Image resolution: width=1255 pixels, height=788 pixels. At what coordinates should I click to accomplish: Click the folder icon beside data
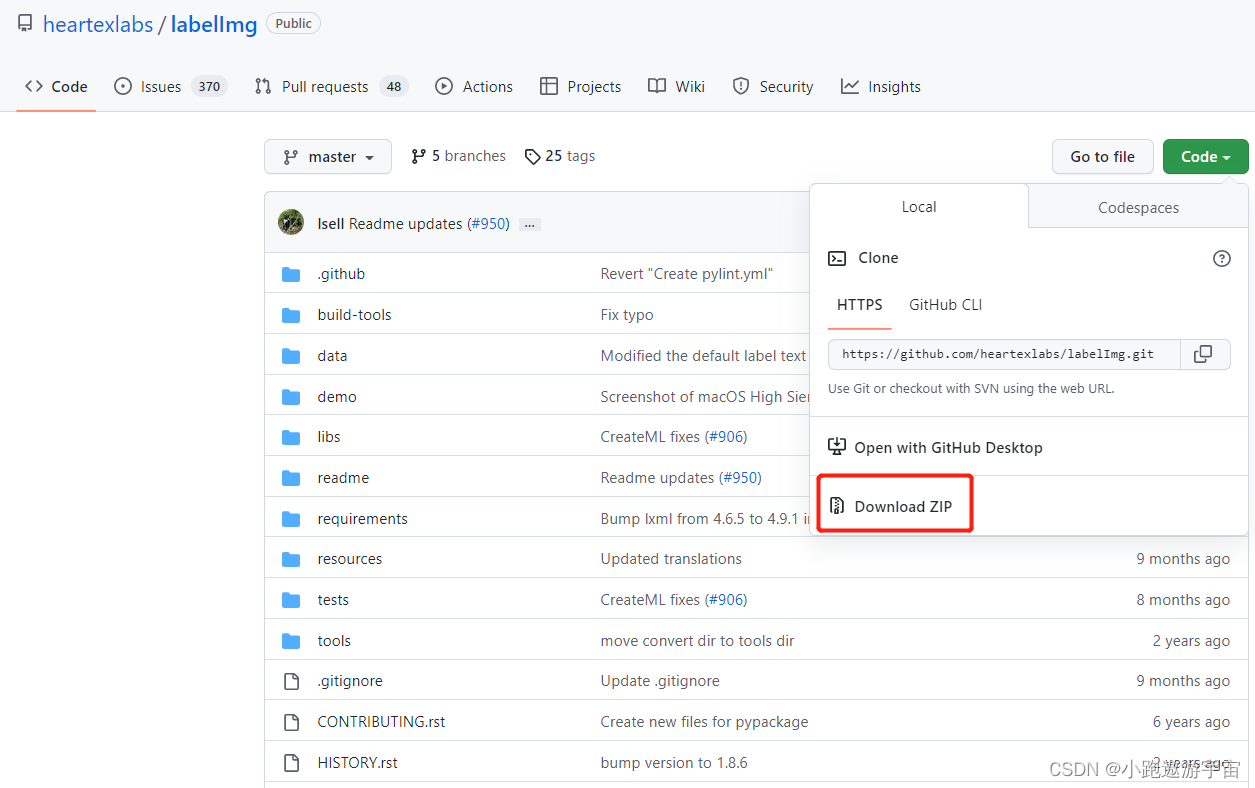point(291,356)
